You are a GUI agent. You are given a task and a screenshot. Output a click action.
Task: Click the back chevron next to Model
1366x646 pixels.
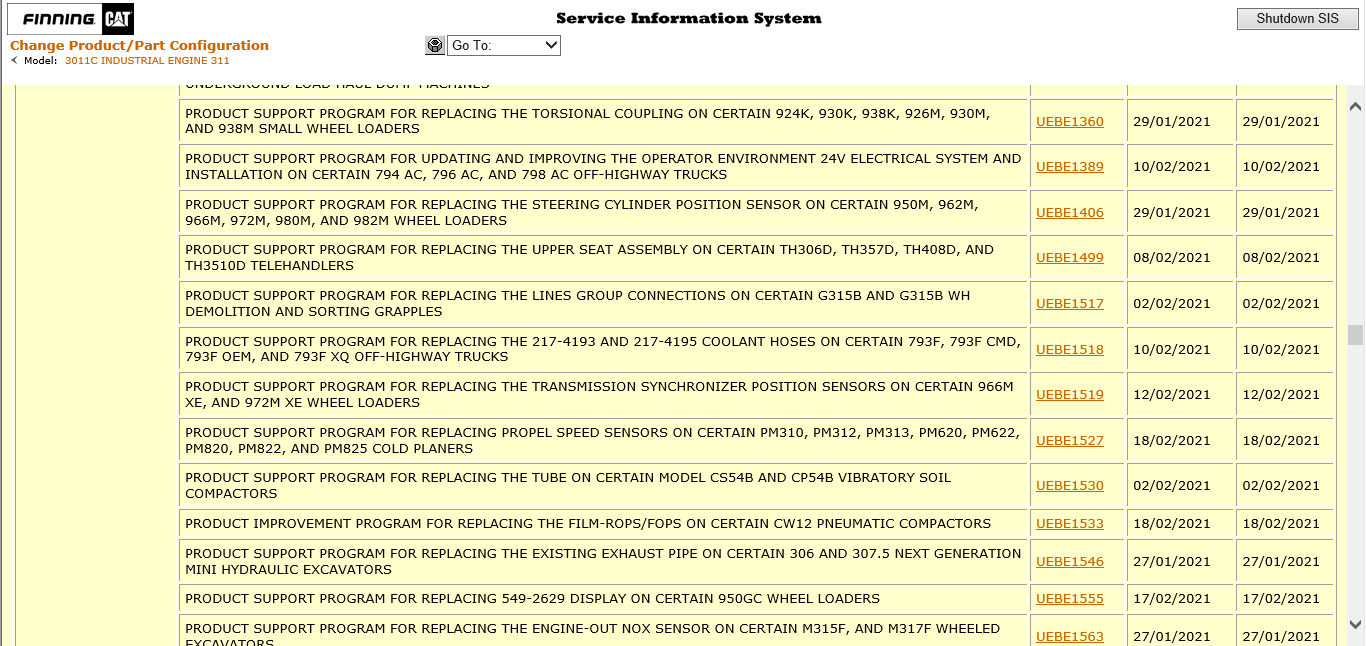(12, 60)
